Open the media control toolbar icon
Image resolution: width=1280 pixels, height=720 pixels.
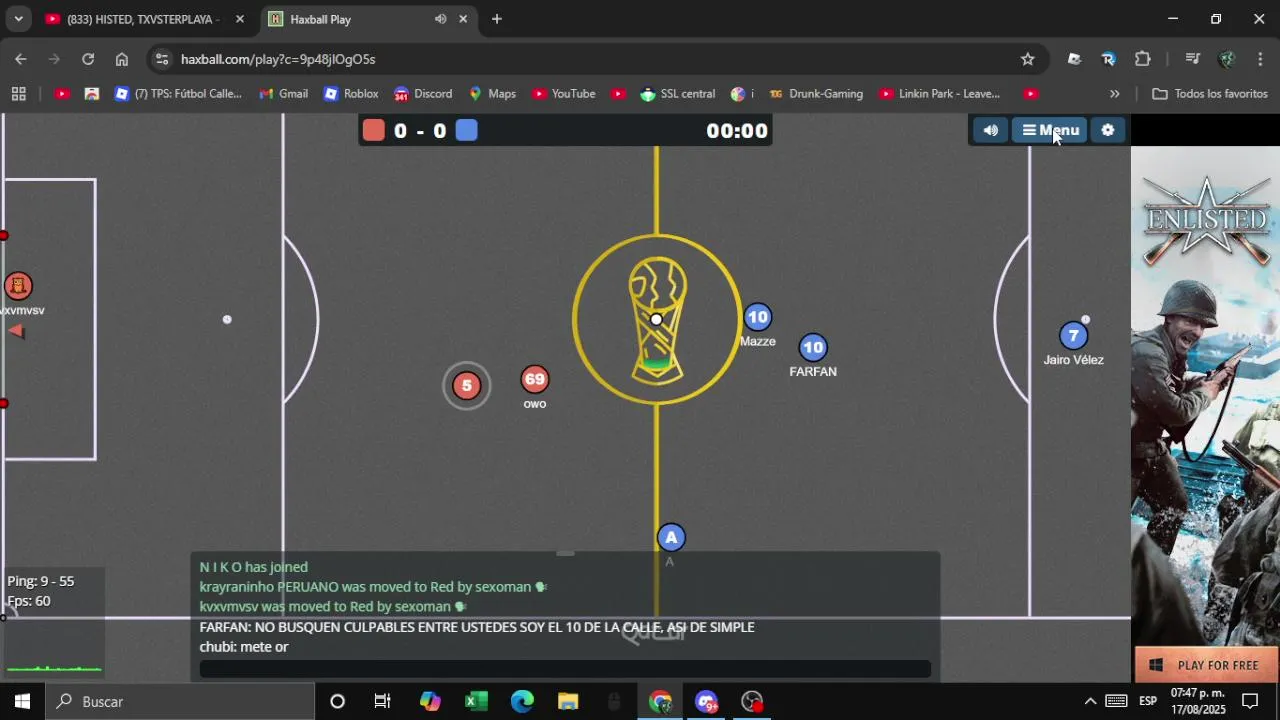(x=1192, y=59)
